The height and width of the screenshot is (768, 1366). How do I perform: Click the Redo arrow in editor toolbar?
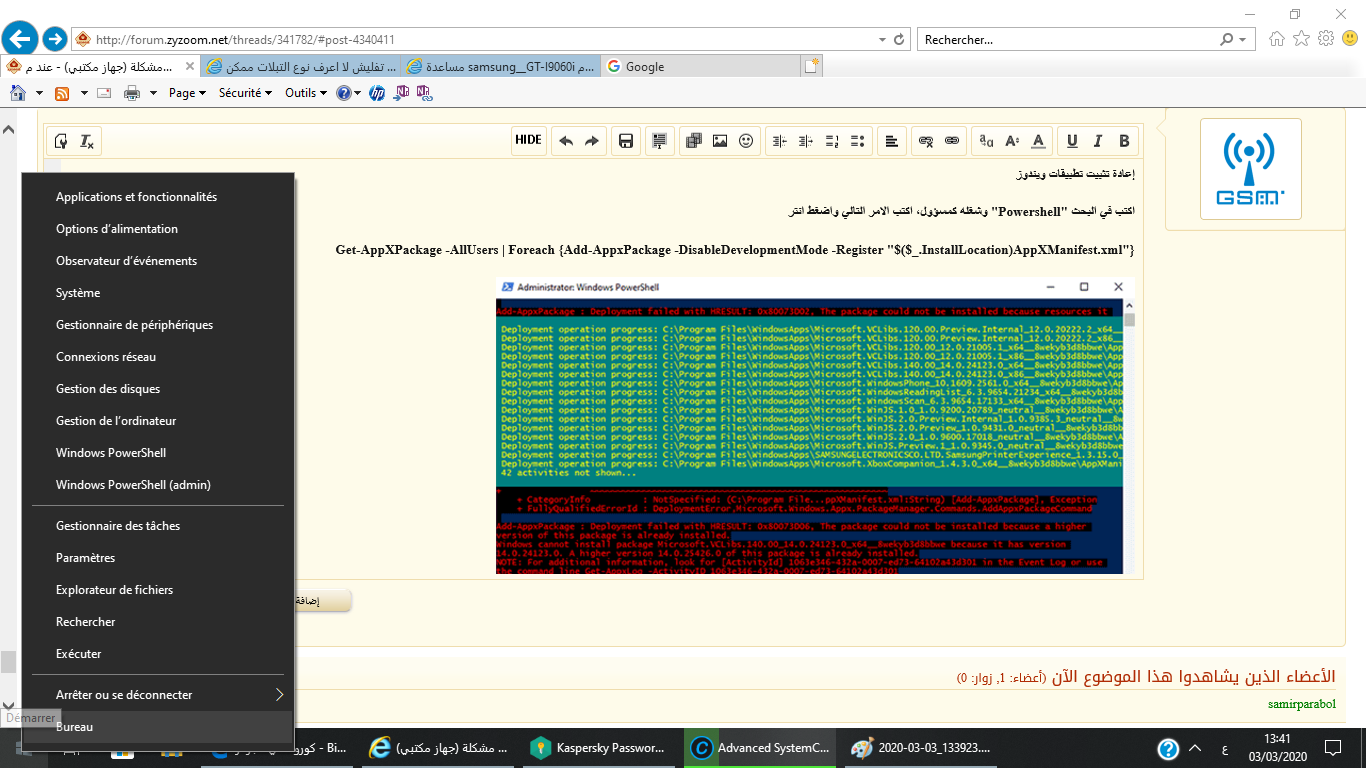tap(592, 141)
